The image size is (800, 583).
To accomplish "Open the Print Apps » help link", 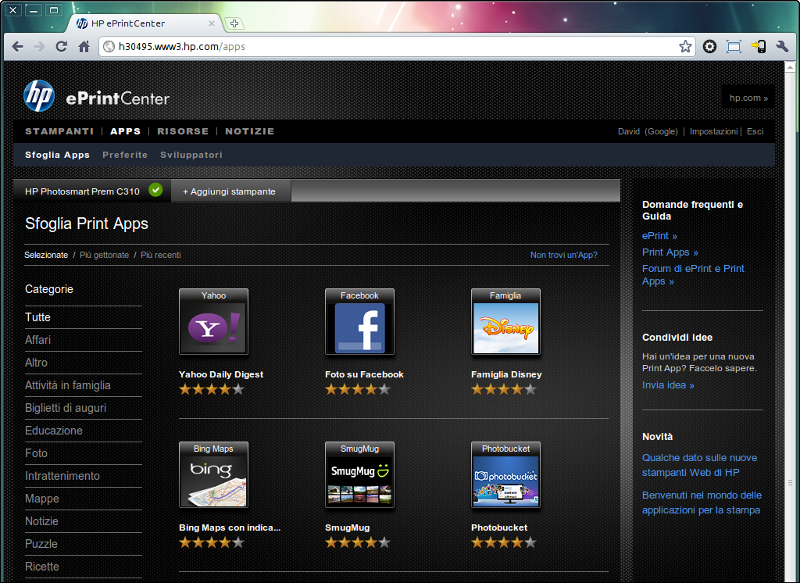I will click(670, 252).
